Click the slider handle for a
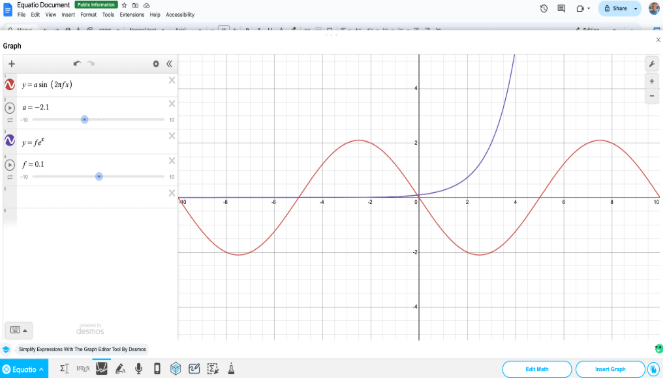 click(85, 120)
